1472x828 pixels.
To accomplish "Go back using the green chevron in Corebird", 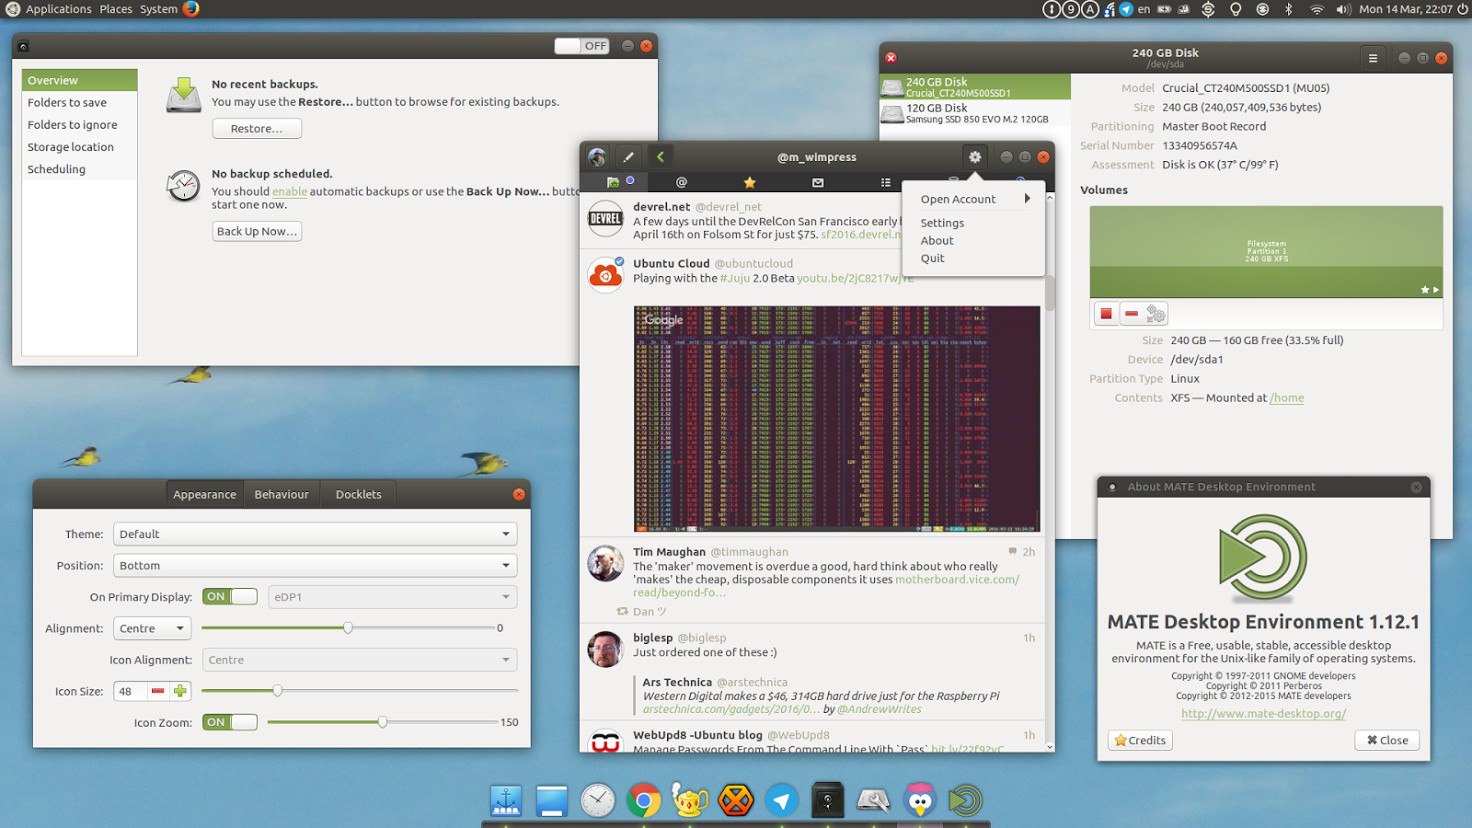I will [660, 157].
